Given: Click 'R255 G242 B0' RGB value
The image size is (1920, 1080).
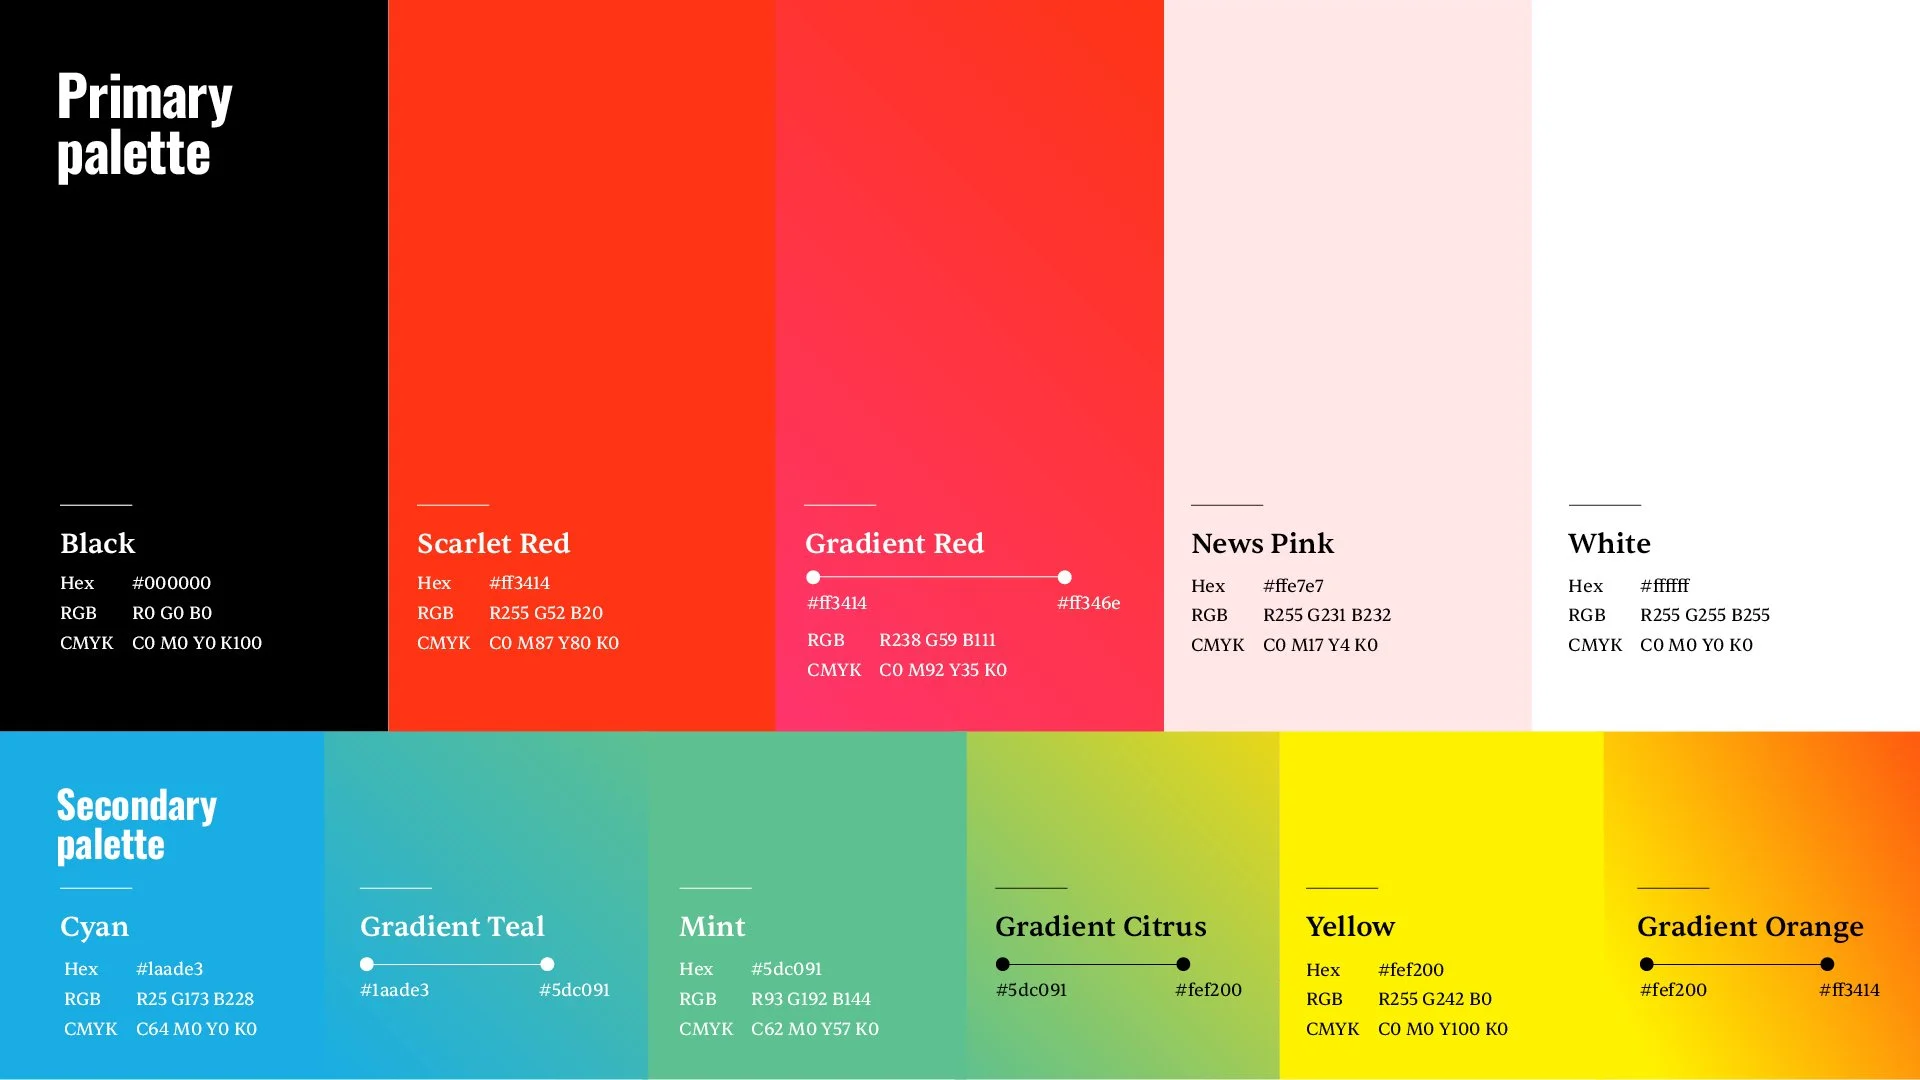Looking at the screenshot, I should coord(1435,999).
